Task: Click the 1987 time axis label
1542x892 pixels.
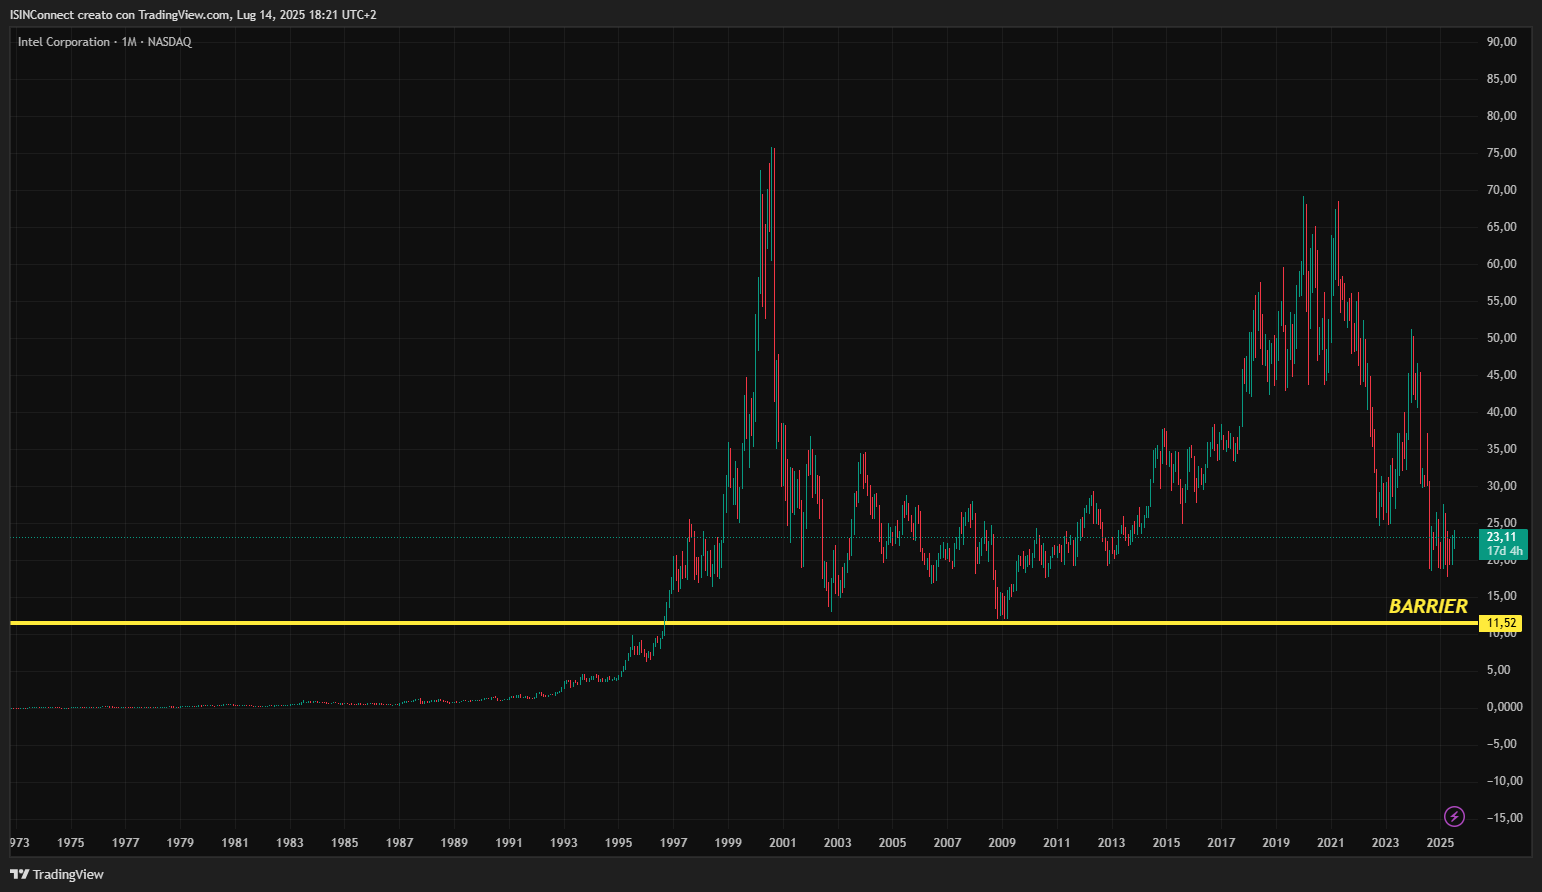Action: [400, 843]
